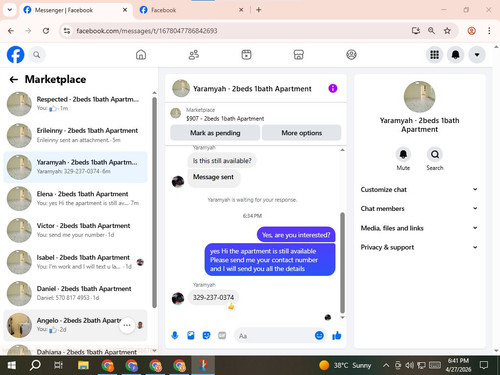Search in conversation magnifier icon
This screenshot has height=375, width=500.
pos(435,154)
